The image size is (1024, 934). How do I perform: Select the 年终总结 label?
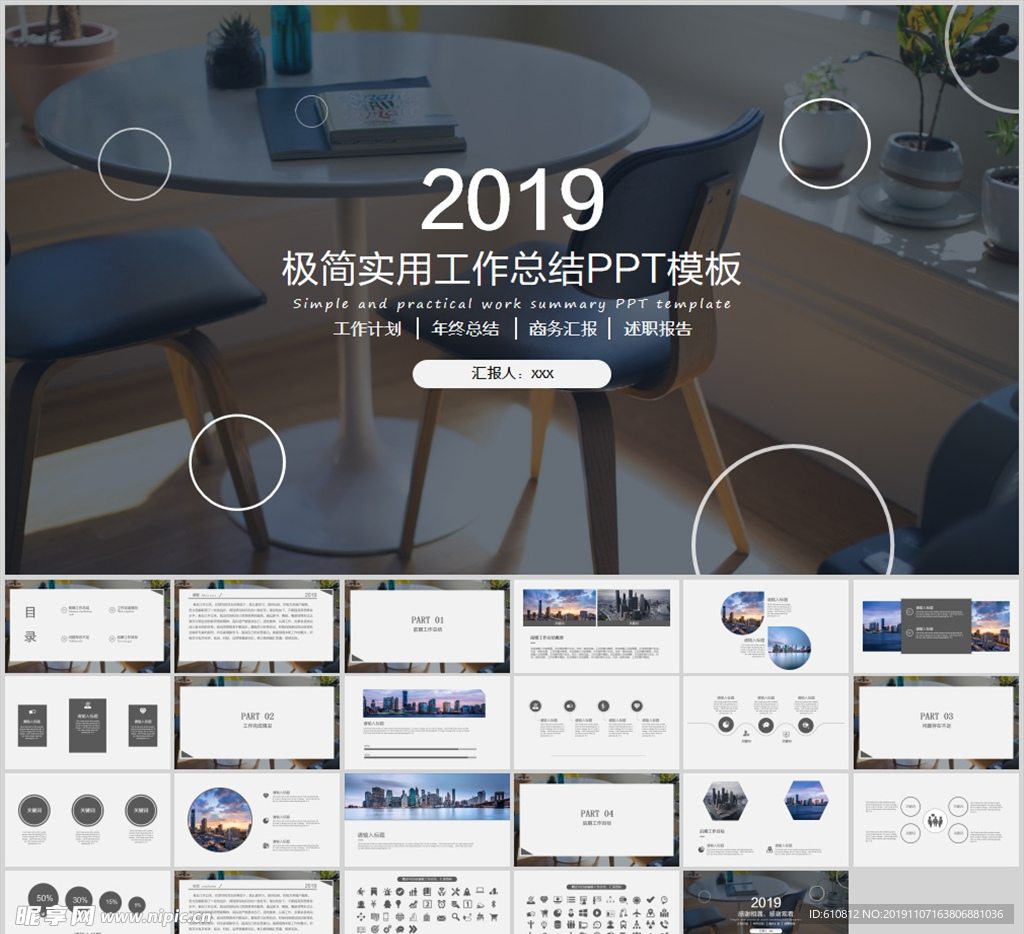[x=466, y=329]
